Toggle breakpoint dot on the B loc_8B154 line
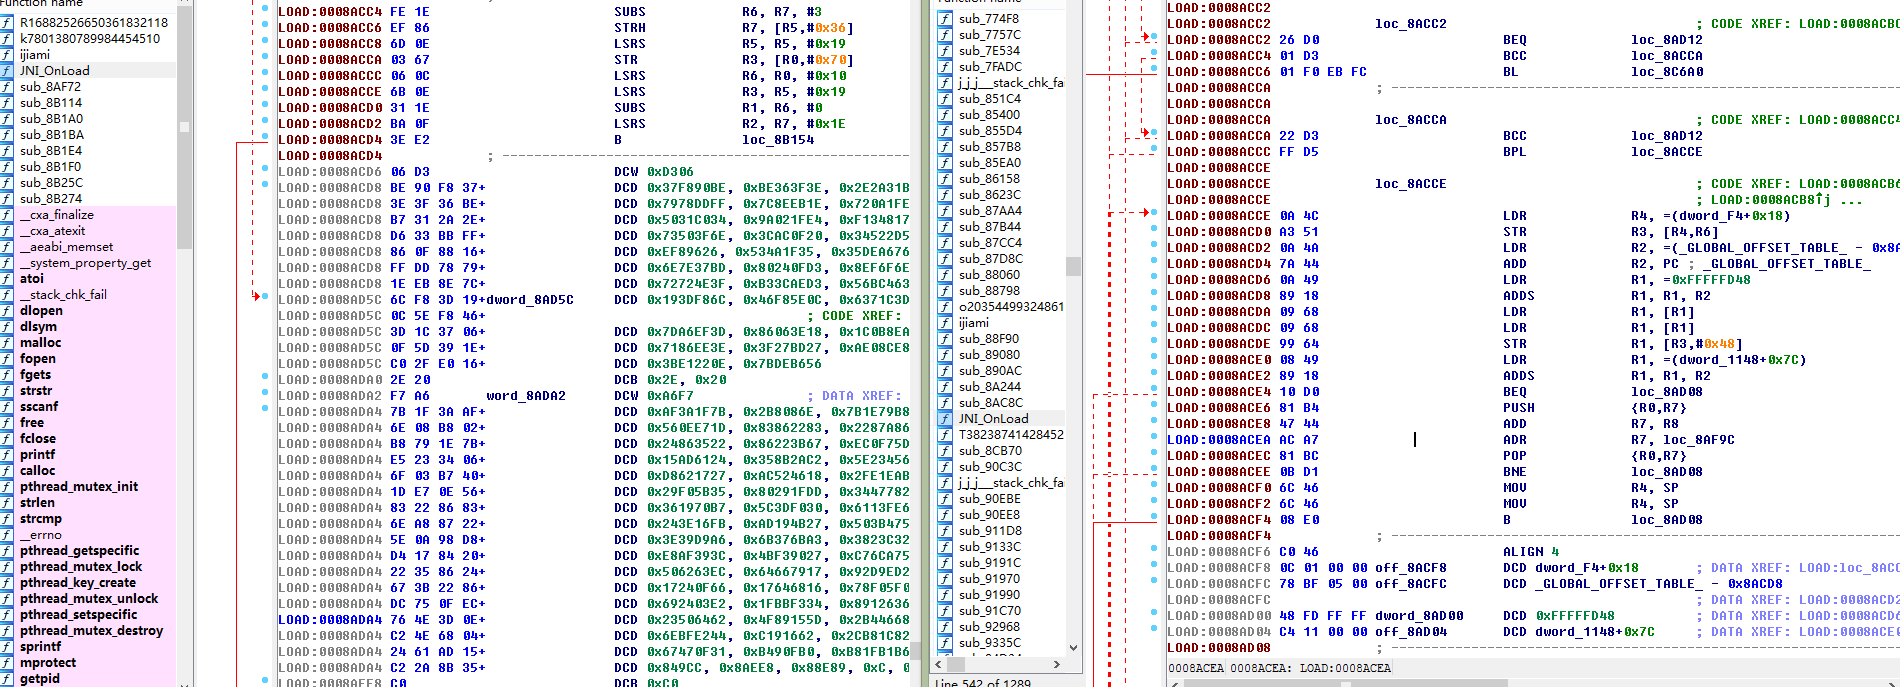Screen dimensions: 1900x687 [265, 136]
